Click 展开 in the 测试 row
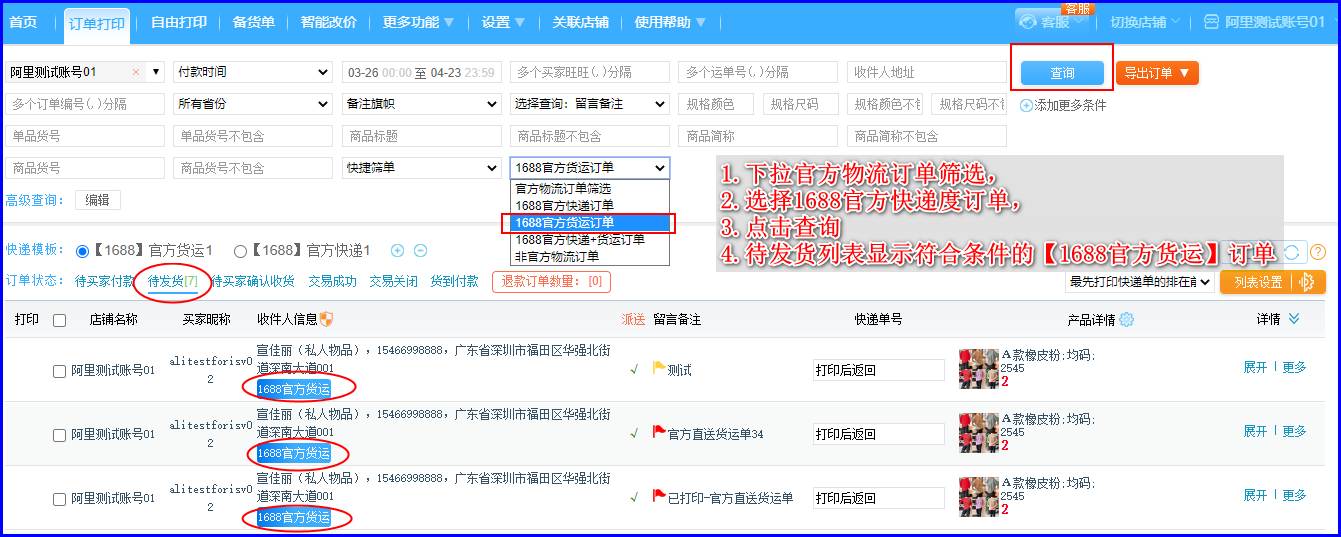The height and width of the screenshot is (537, 1341). tap(1255, 367)
